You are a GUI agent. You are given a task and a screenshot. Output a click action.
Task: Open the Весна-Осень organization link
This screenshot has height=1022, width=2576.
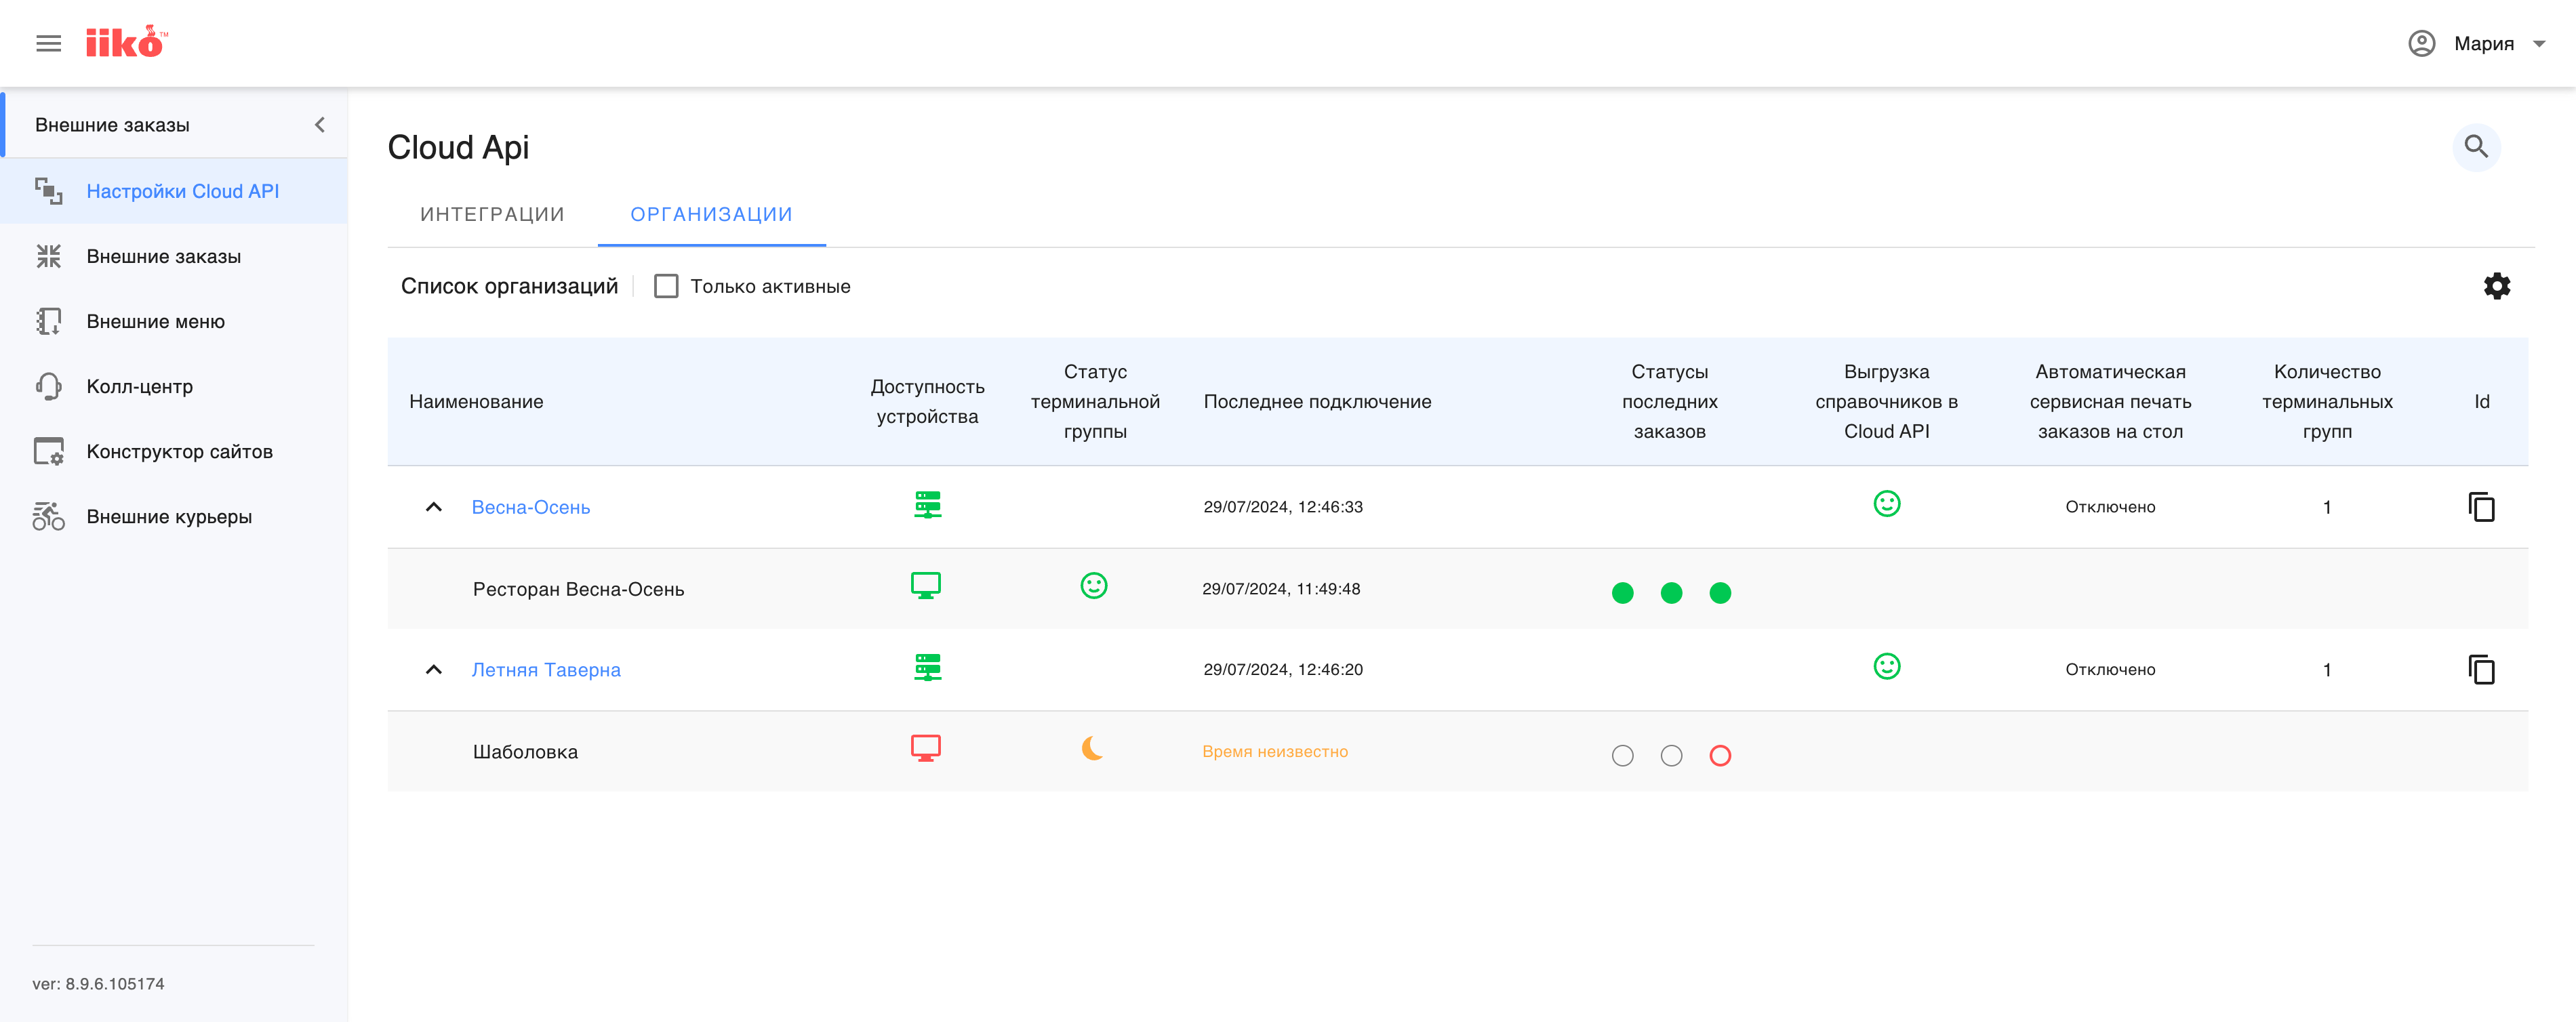tap(531, 507)
